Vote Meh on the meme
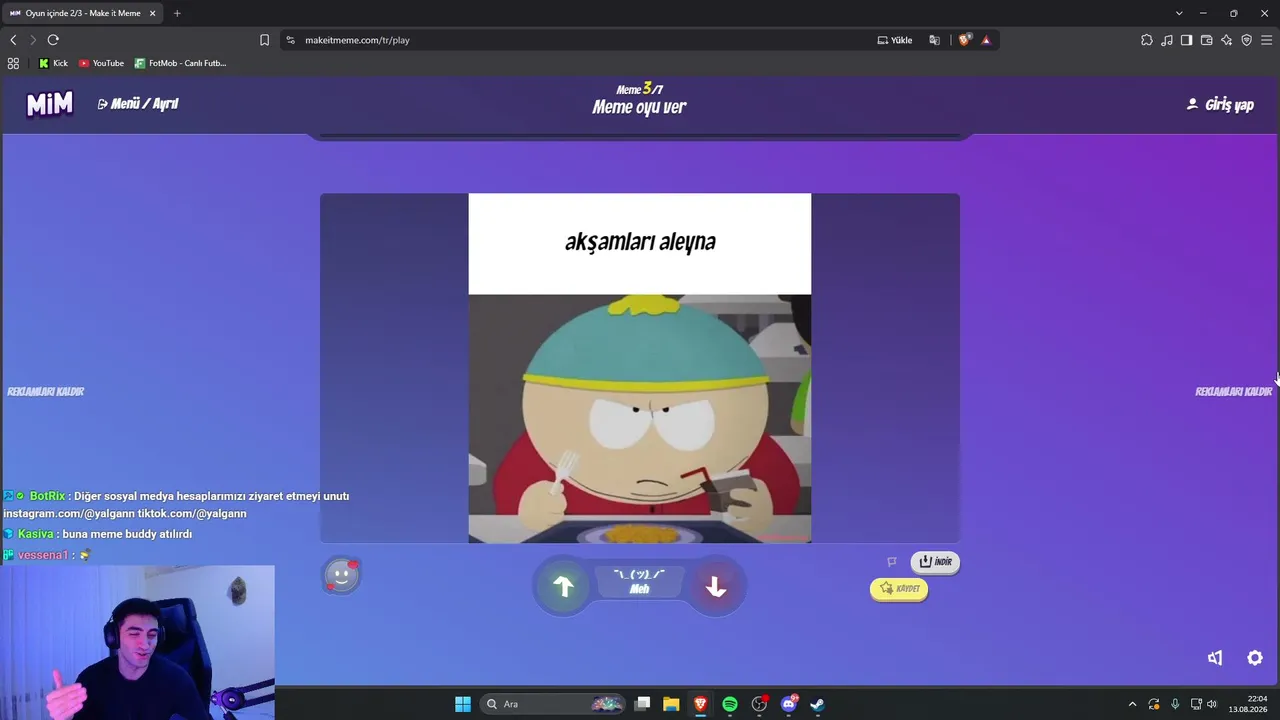This screenshot has height=720, width=1280. tap(639, 582)
